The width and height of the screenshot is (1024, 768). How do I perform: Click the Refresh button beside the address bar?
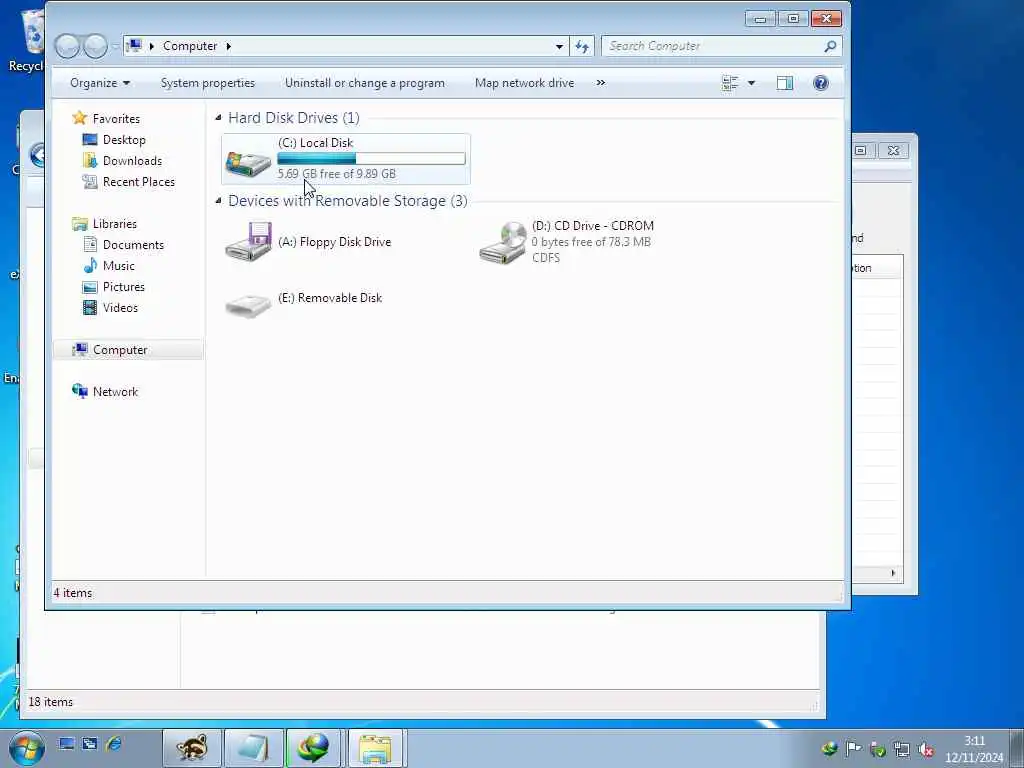582,46
